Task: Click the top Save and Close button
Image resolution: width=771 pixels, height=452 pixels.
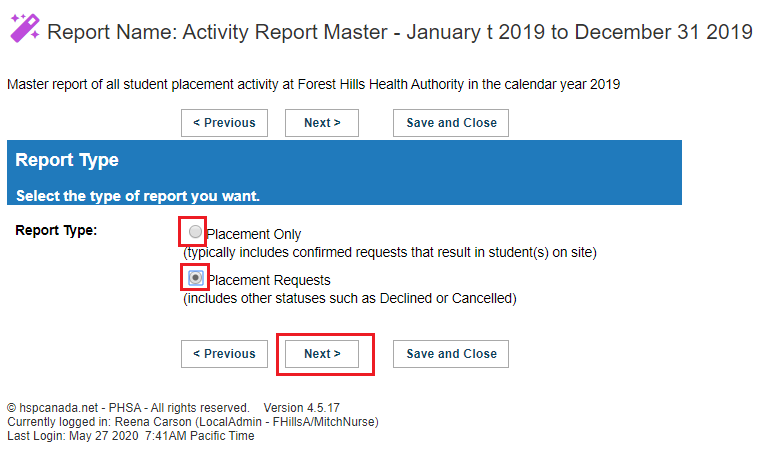Action: [x=451, y=123]
